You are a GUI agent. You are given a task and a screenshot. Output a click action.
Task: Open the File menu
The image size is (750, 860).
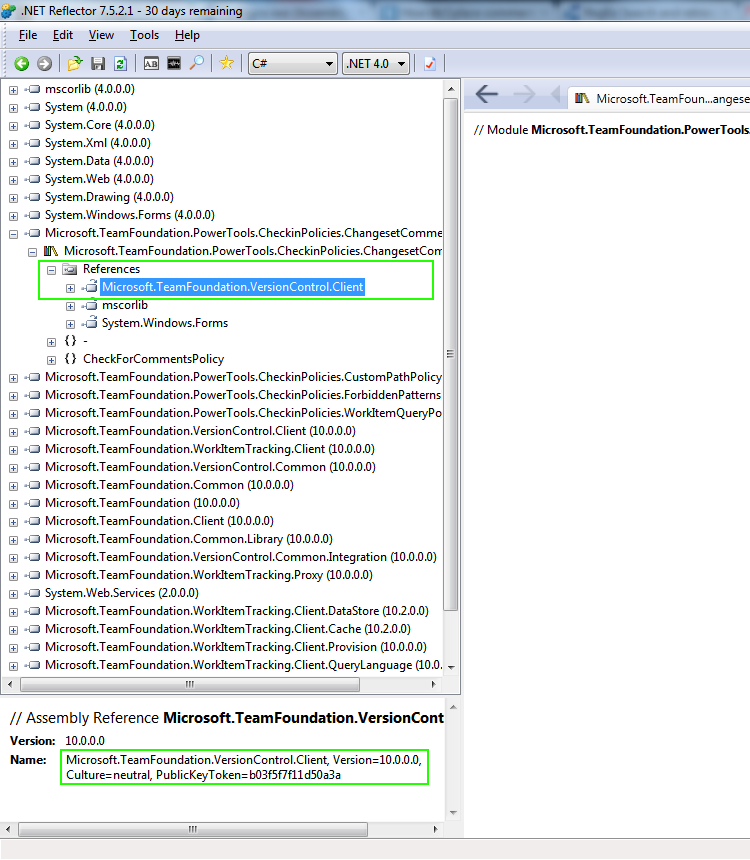pyautogui.click(x=28, y=35)
